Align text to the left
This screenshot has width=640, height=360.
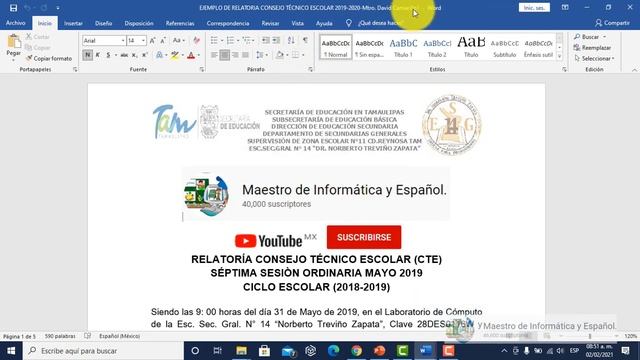pyautogui.click(x=214, y=55)
